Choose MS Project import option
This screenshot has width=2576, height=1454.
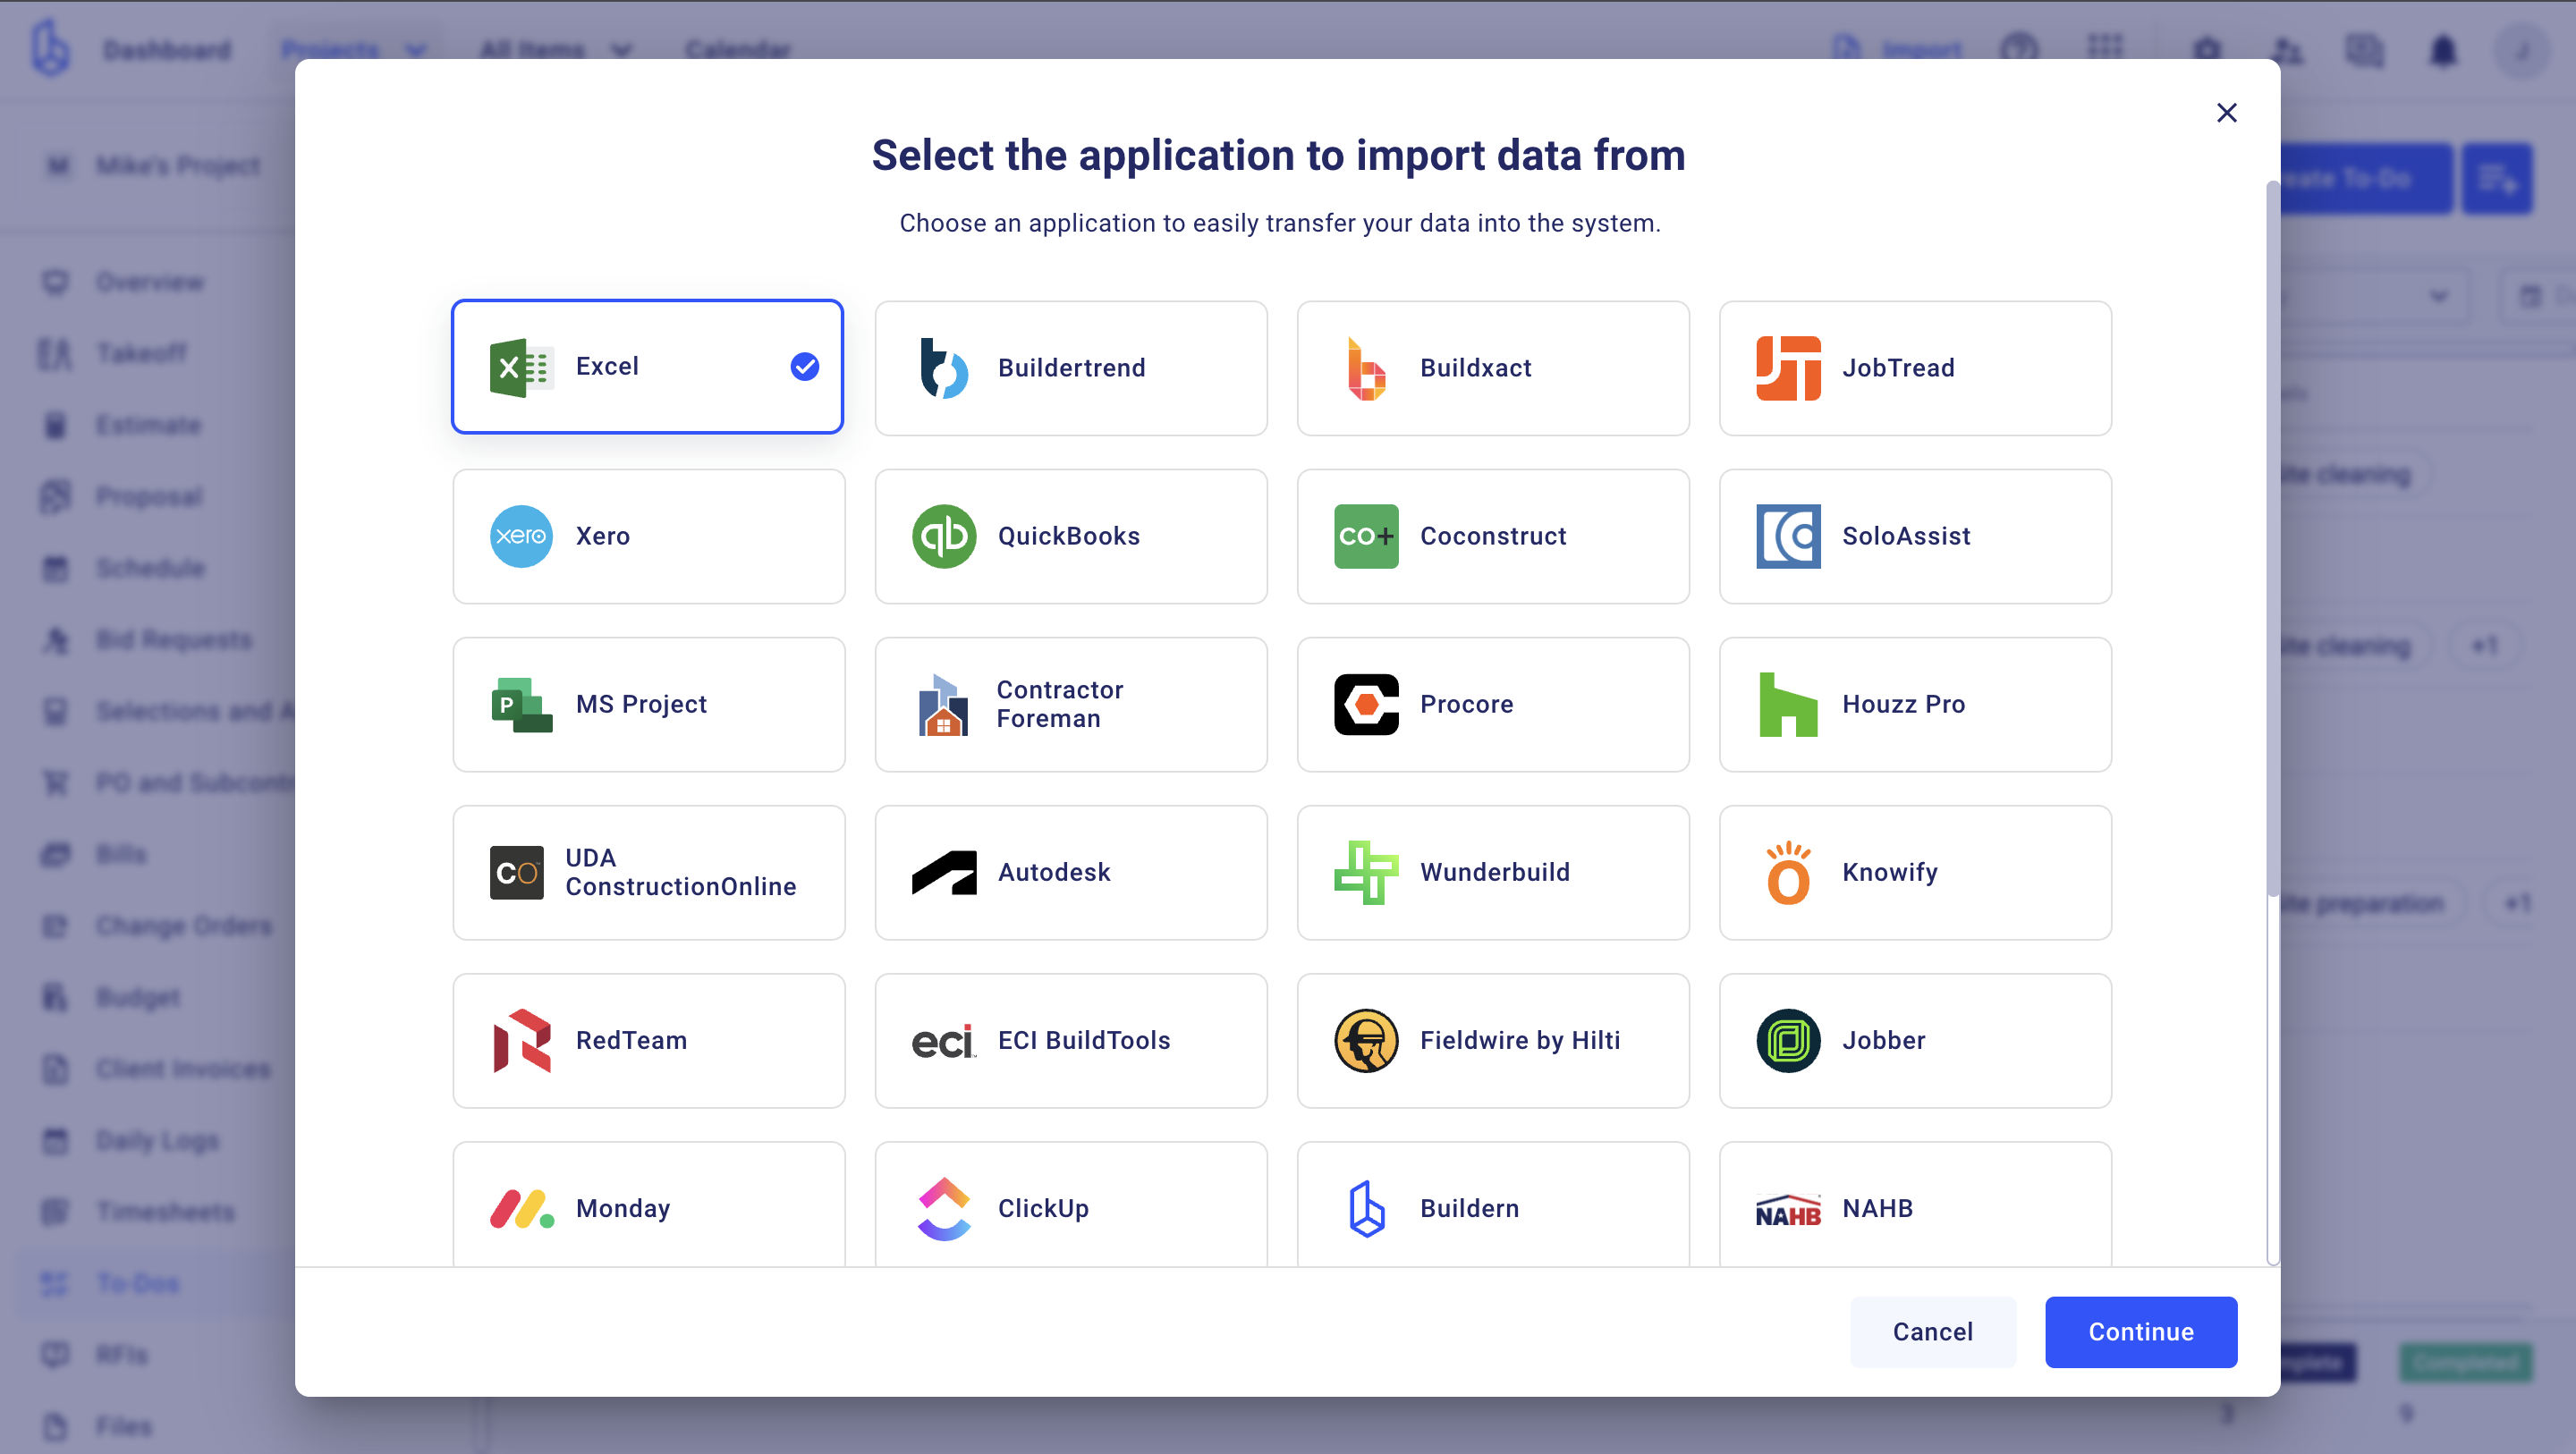coord(649,704)
